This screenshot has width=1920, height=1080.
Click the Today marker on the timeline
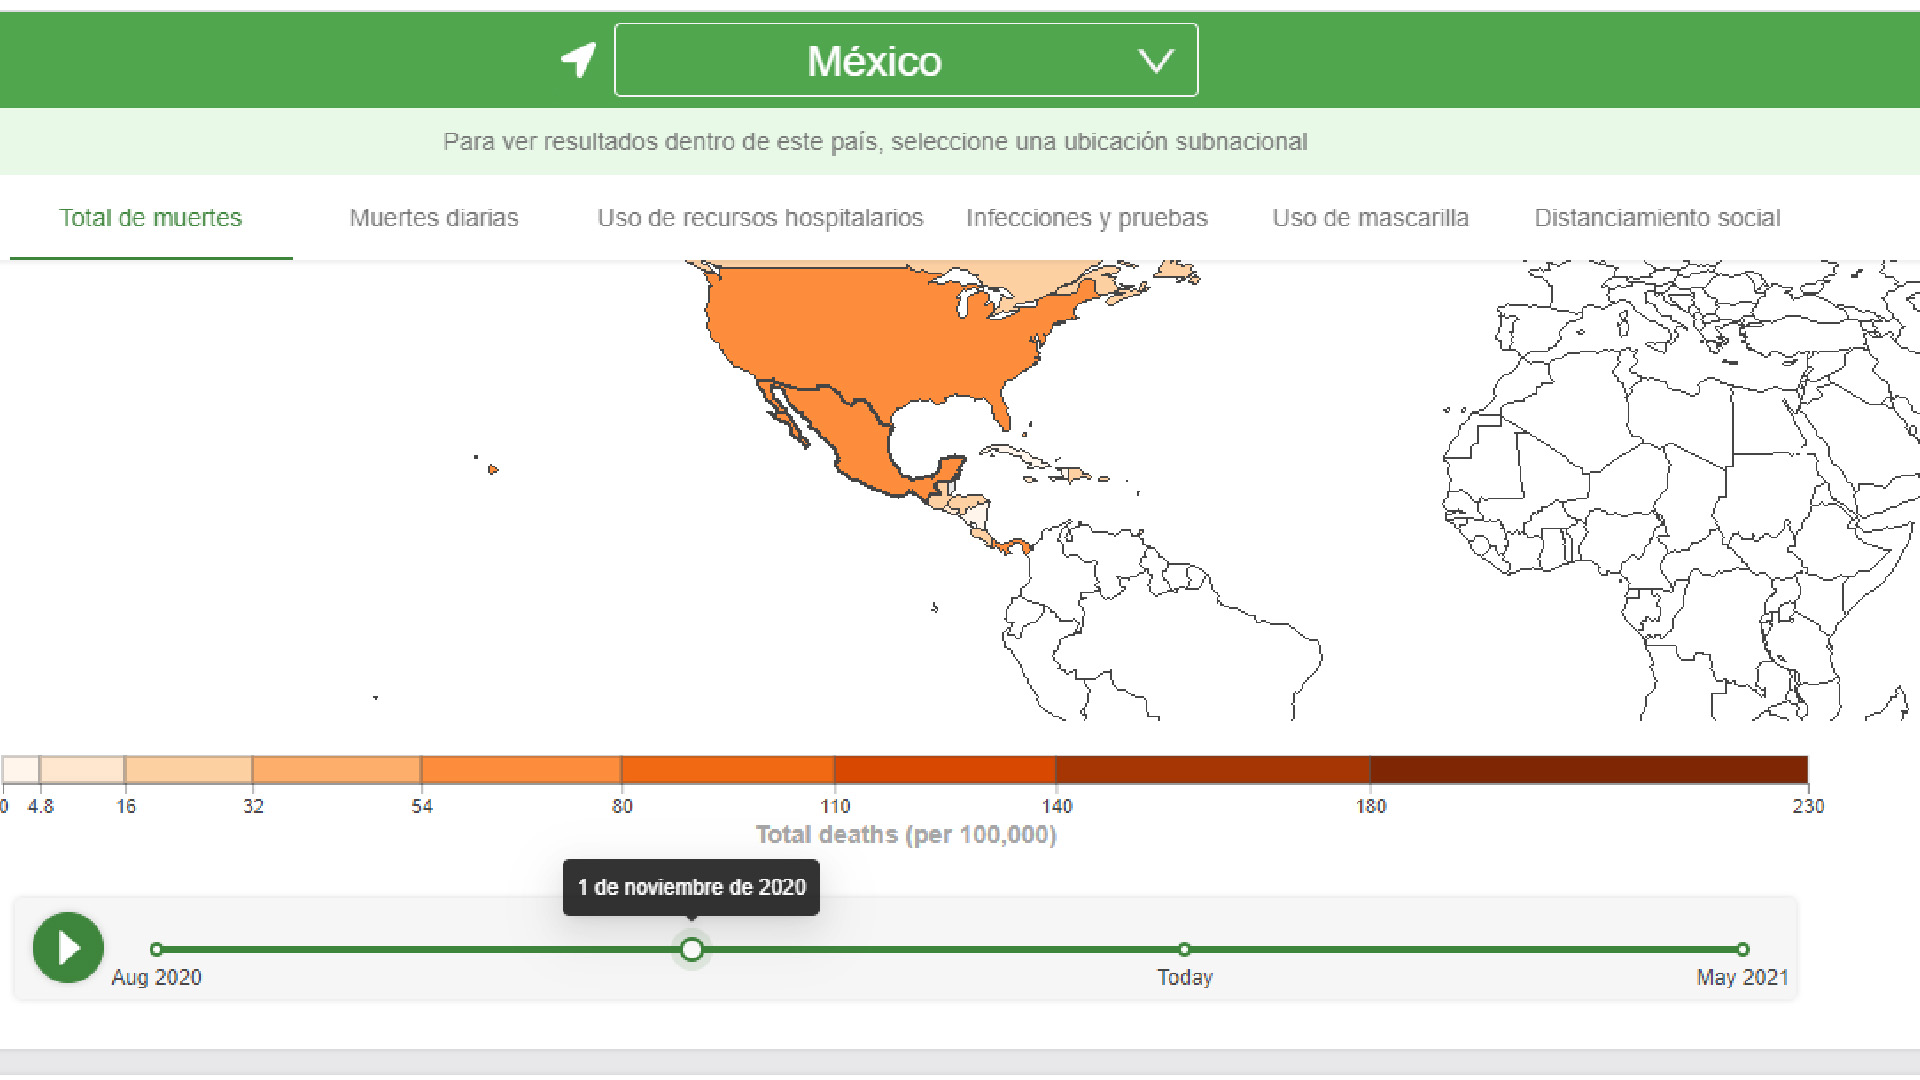(x=1184, y=949)
